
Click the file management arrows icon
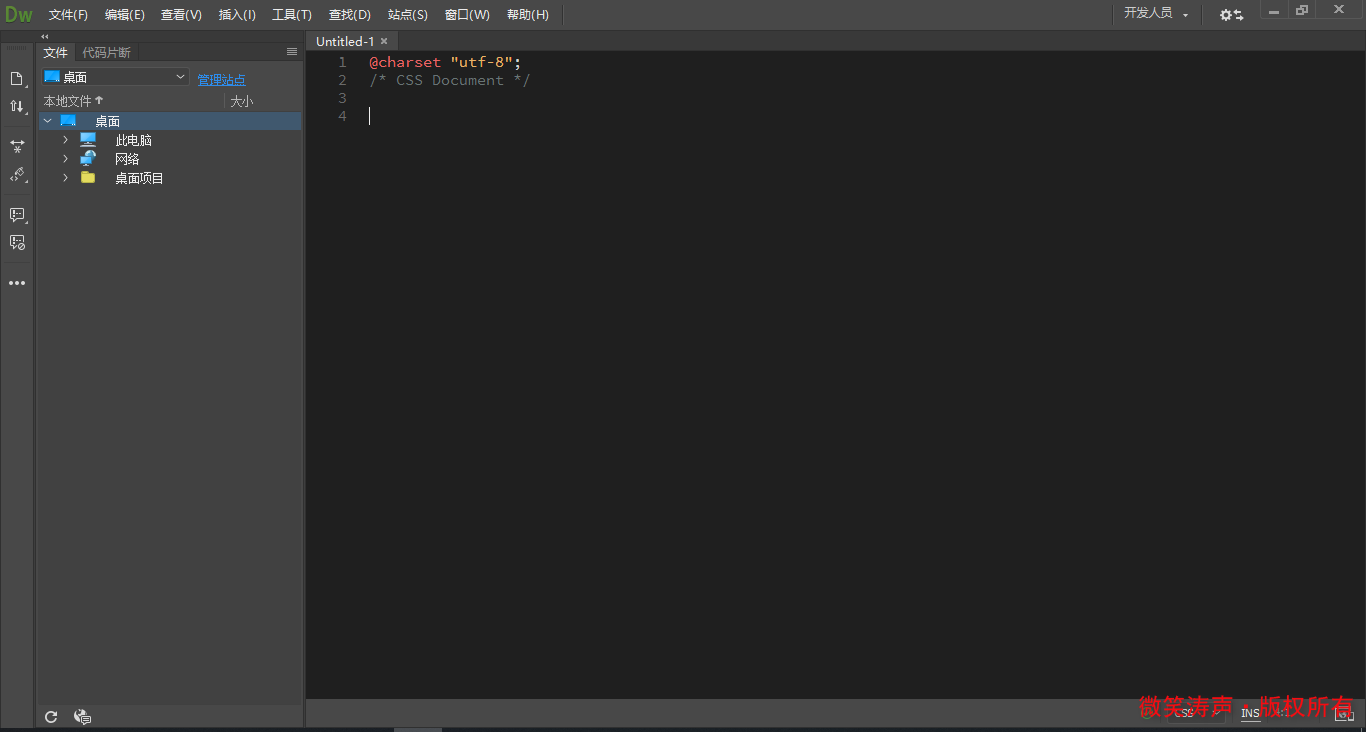tap(17, 106)
